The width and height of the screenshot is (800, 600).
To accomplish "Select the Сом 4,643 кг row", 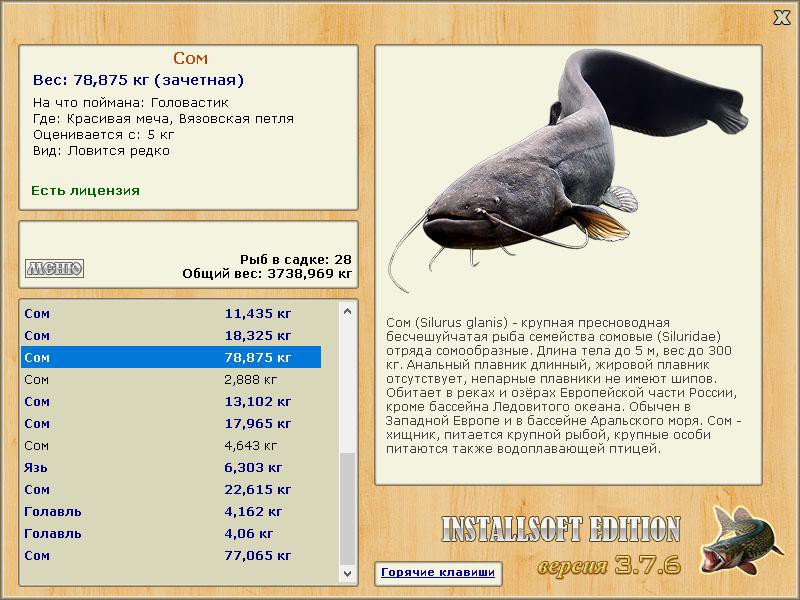I will [171, 445].
